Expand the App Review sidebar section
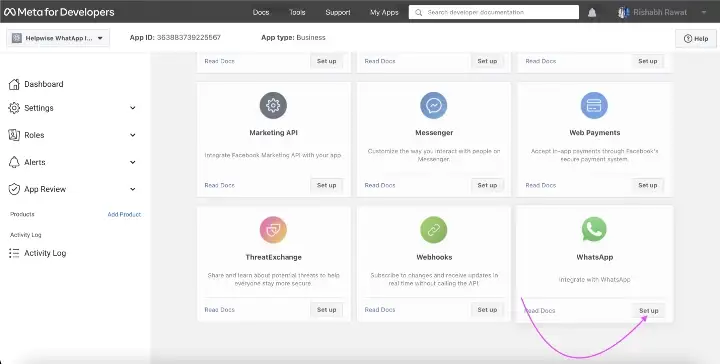Image resolution: width=720 pixels, height=364 pixels. [x=133, y=189]
